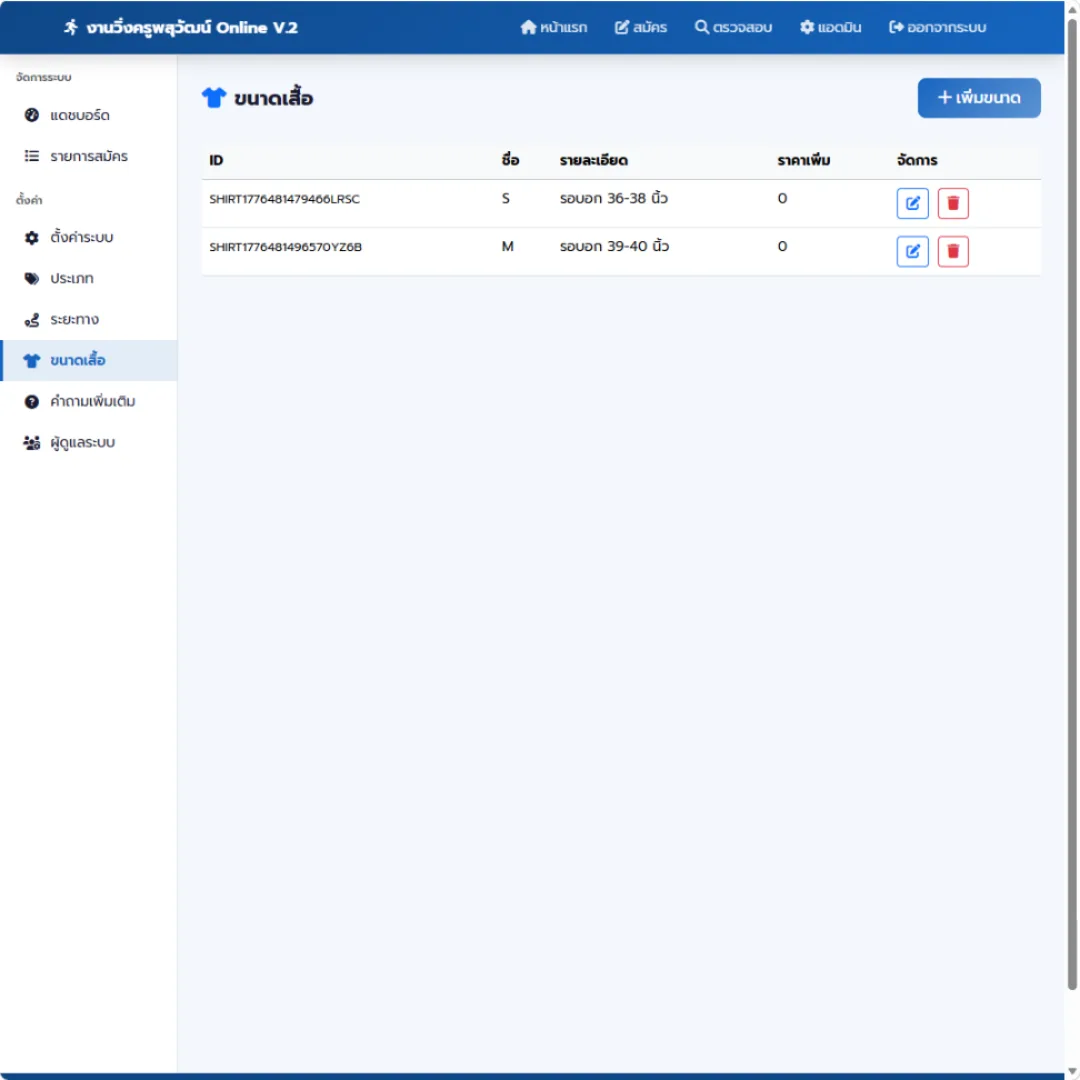Click the blue shirt icon beside heading
The height and width of the screenshot is (1080, 1080).
[x=214, y=98]
